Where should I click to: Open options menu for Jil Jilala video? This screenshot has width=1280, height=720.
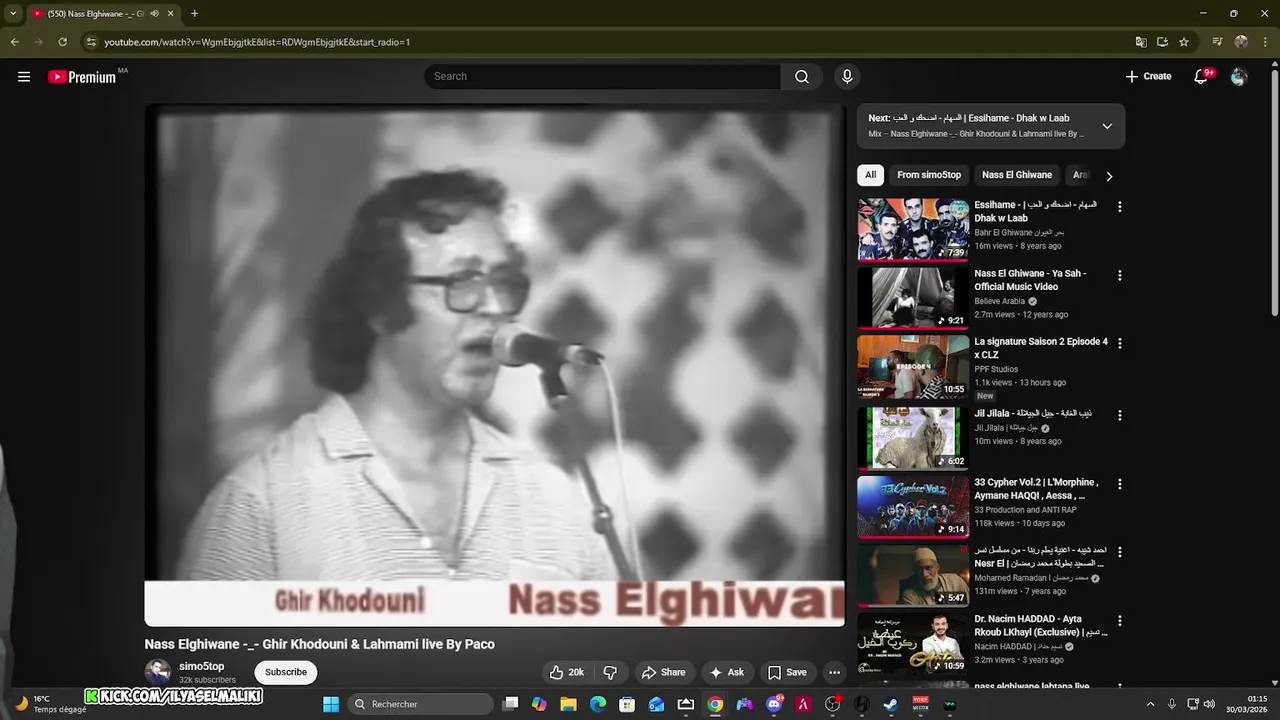(1120, 415)
